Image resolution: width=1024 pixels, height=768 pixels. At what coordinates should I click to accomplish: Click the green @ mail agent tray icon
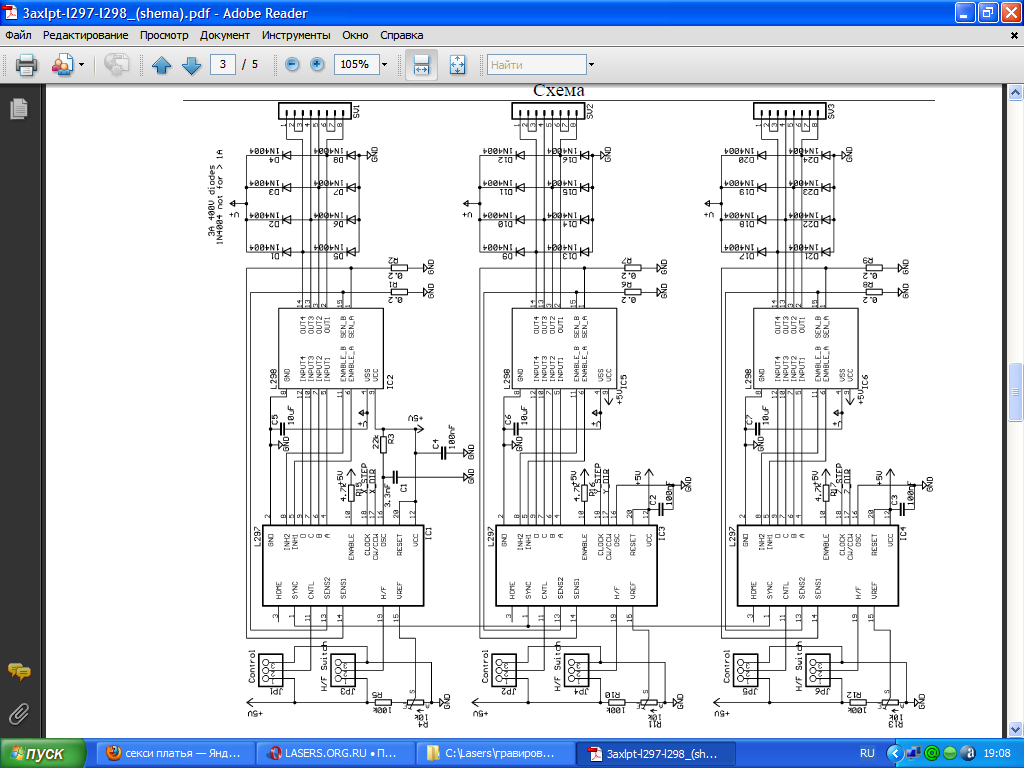[x=932, y=754]
